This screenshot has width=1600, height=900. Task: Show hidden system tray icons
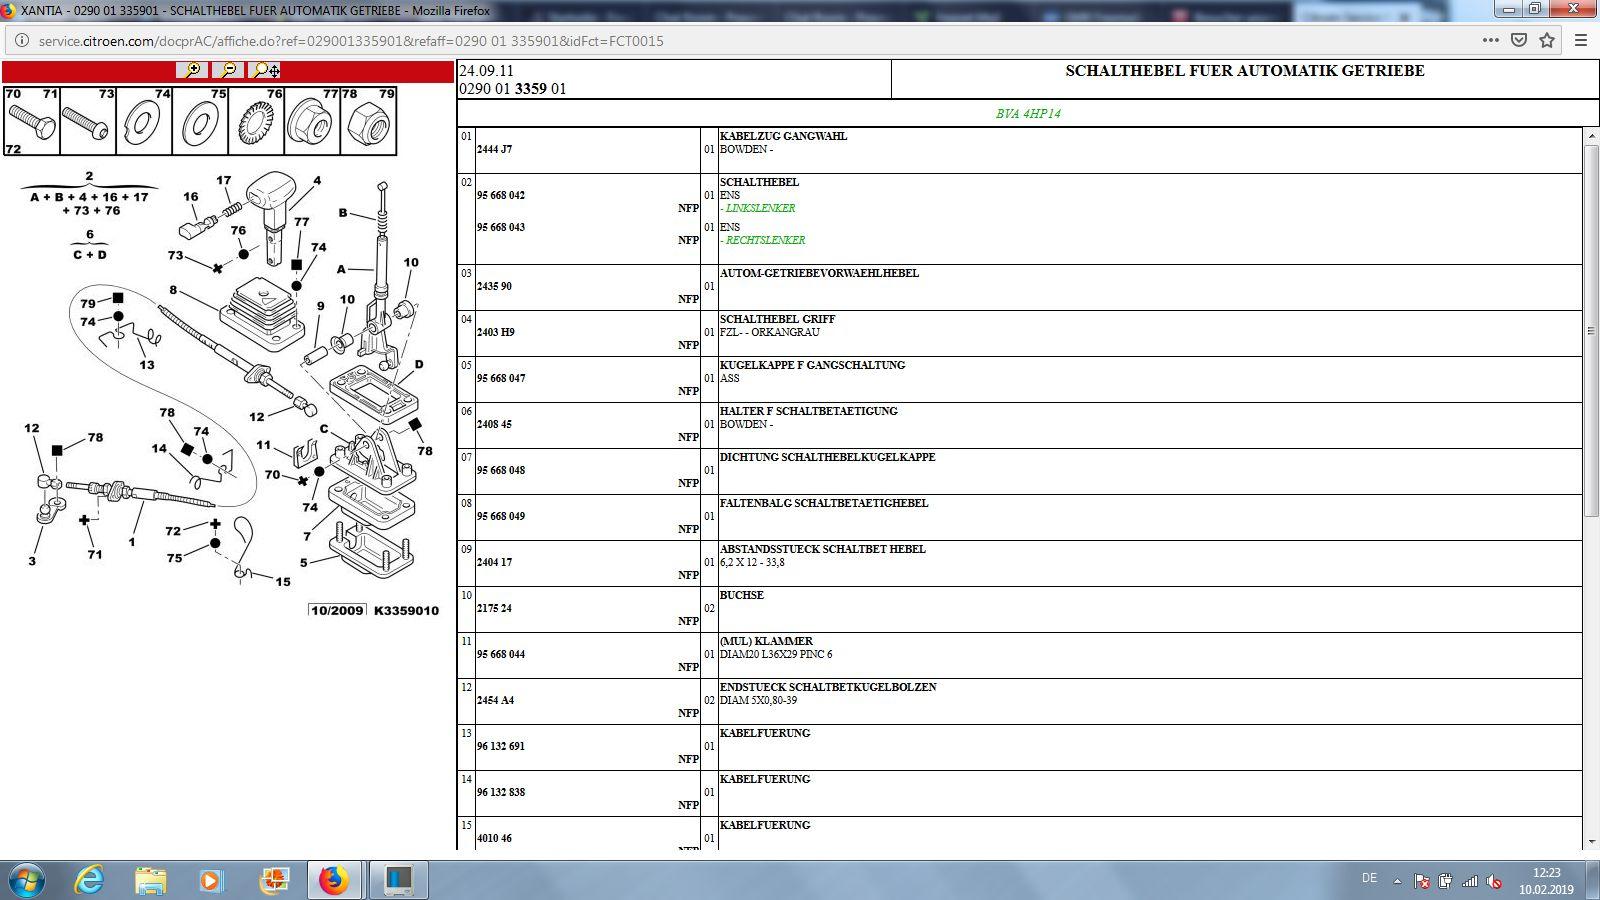[x=1397, y=881]
